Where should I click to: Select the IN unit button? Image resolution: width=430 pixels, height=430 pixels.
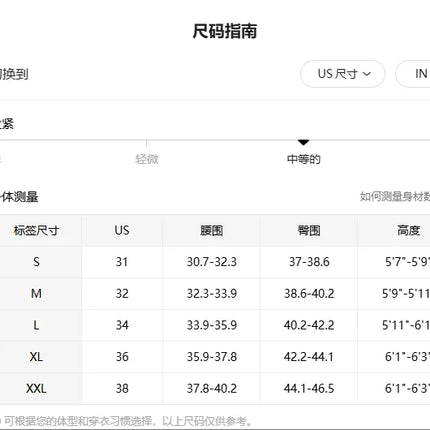pyautogui.click(x=413, y=74)
